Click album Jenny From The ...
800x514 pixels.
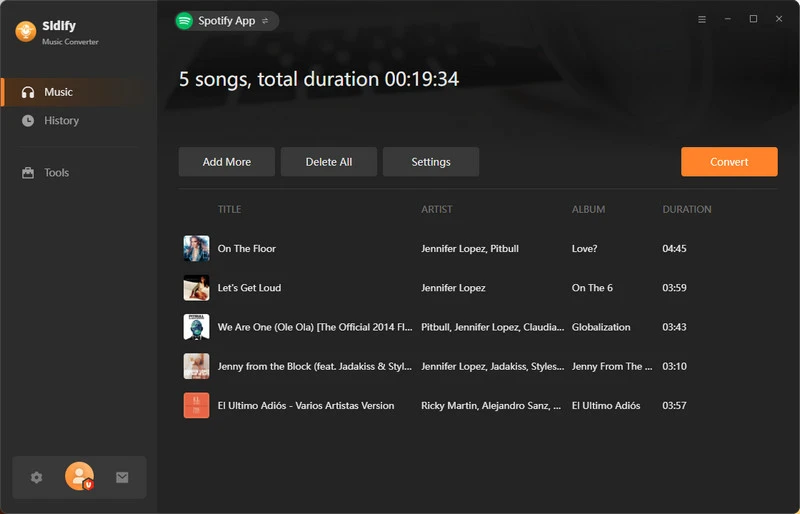click(612, 366)
